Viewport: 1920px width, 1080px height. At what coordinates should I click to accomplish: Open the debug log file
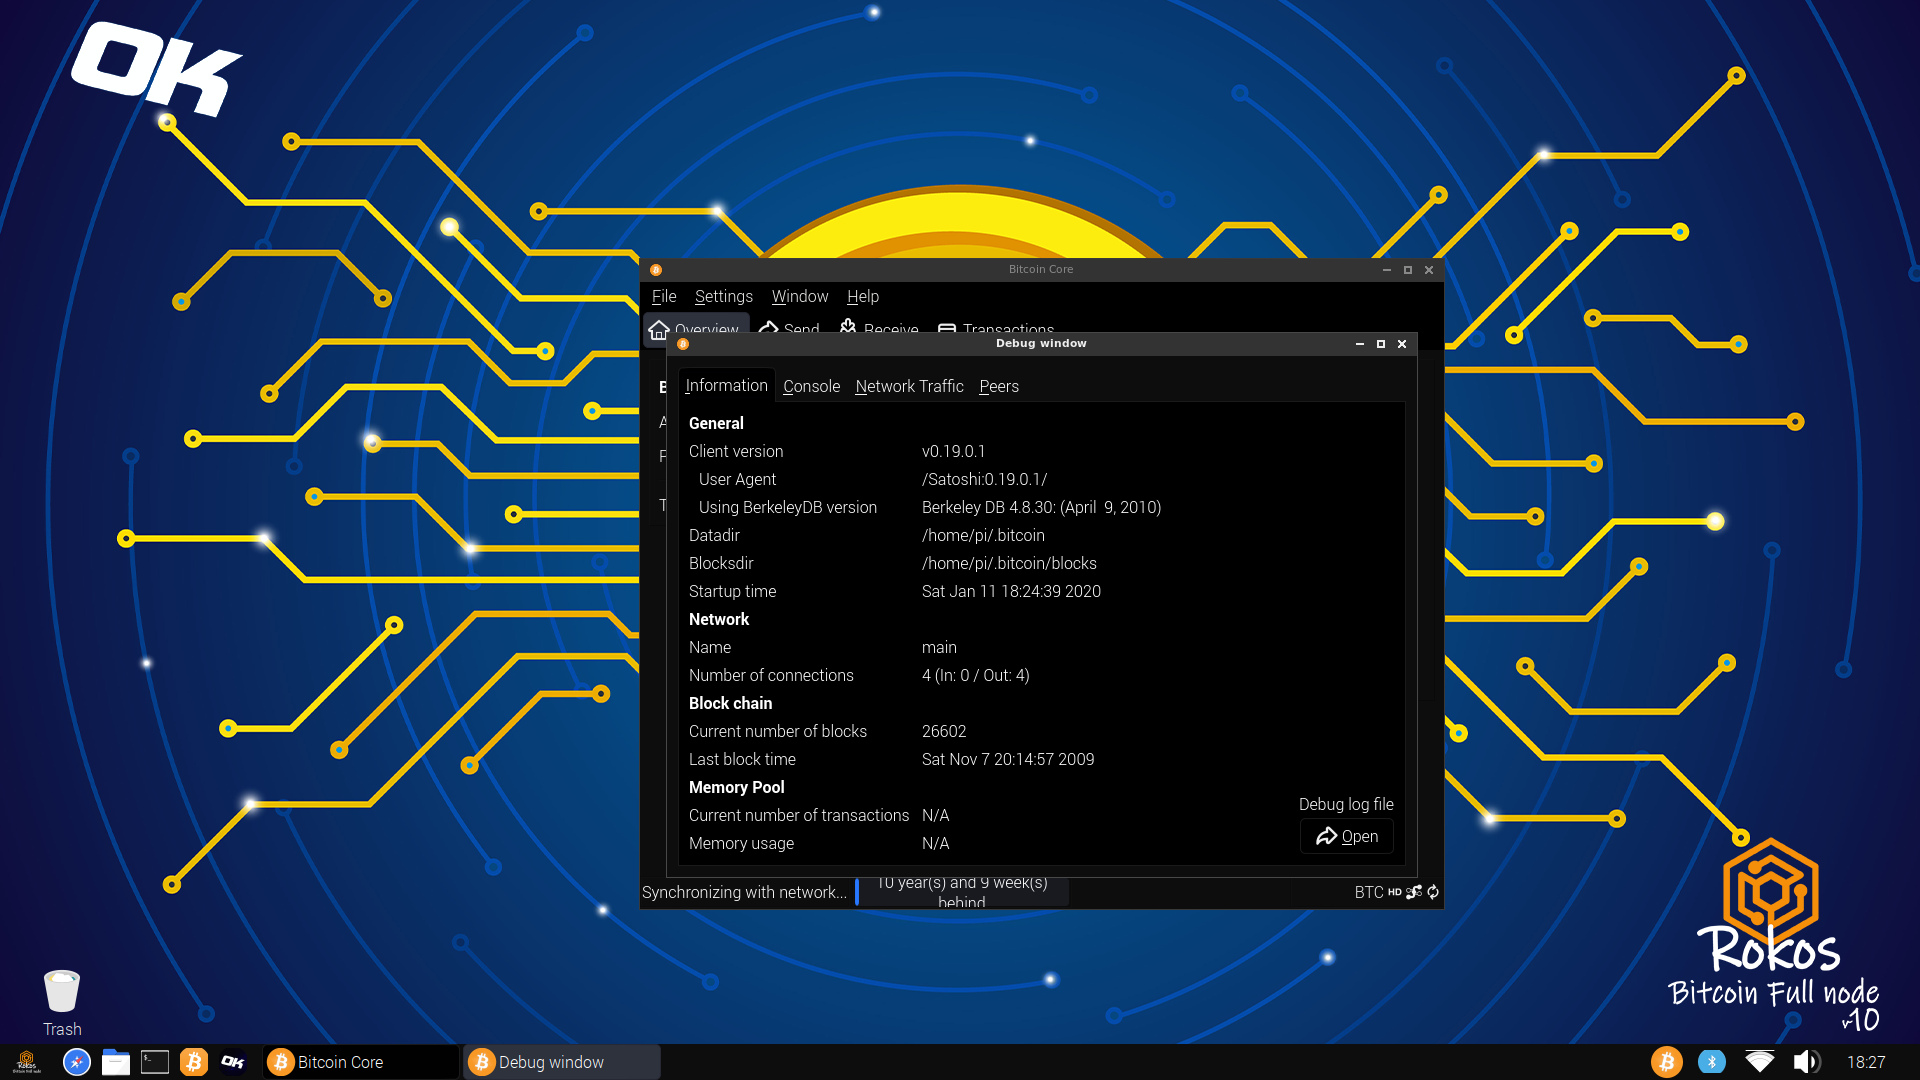coord(1347,836)
